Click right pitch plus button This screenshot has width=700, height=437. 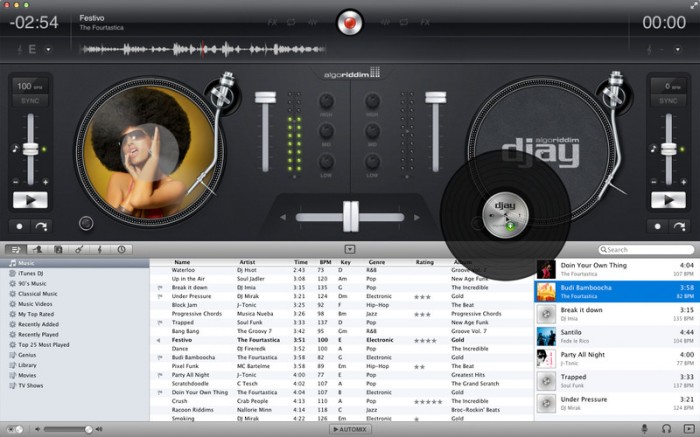click(x=683, y=182)
